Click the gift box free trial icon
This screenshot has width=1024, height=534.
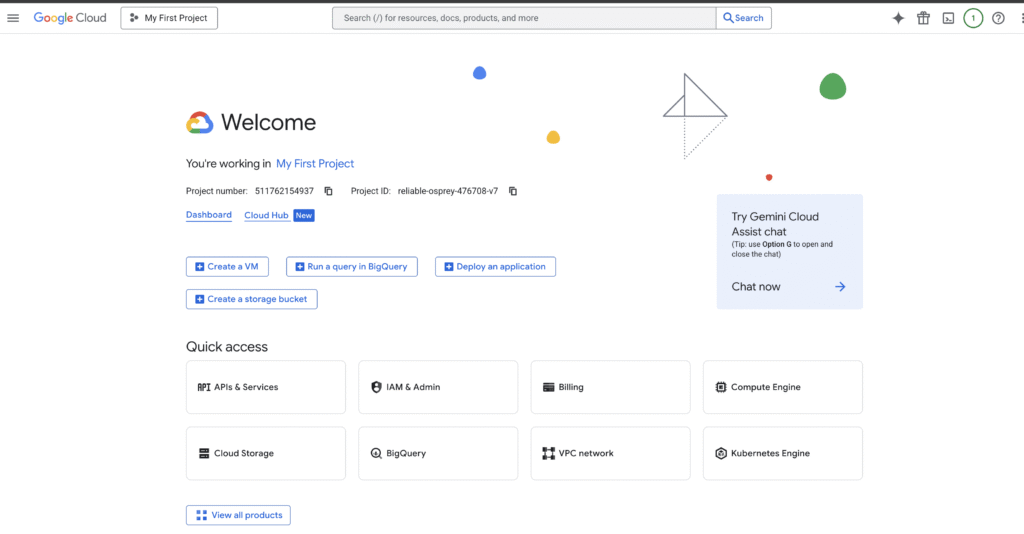[923, 18]
